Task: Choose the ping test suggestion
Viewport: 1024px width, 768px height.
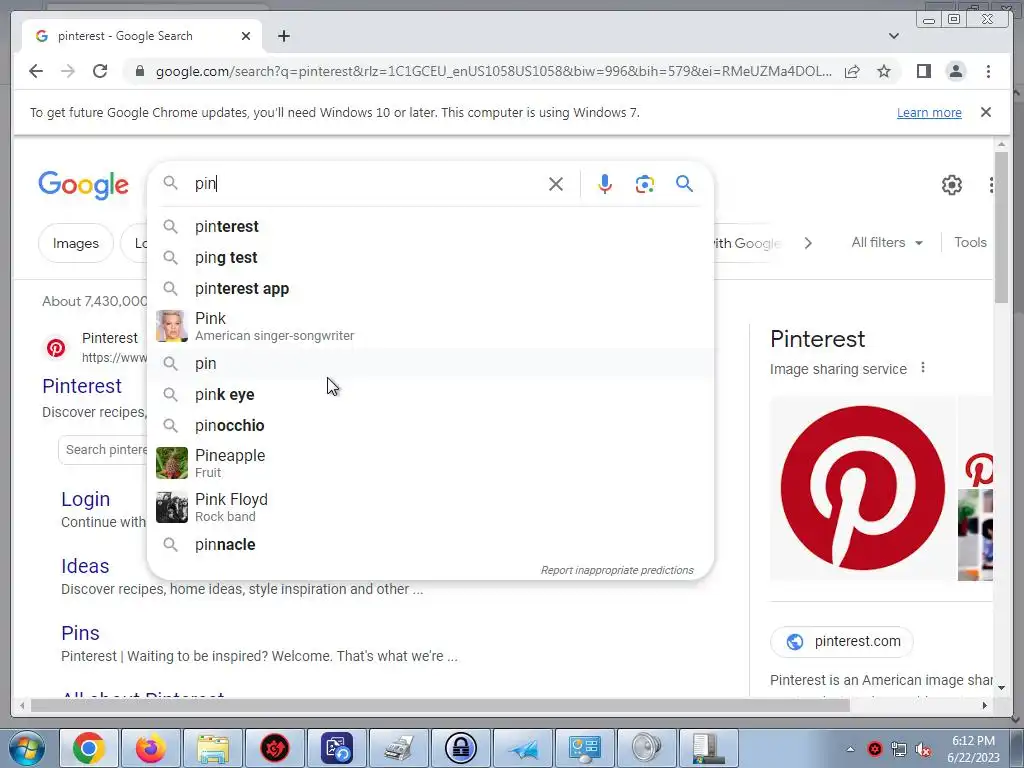Action: click(x=431, y=257)
